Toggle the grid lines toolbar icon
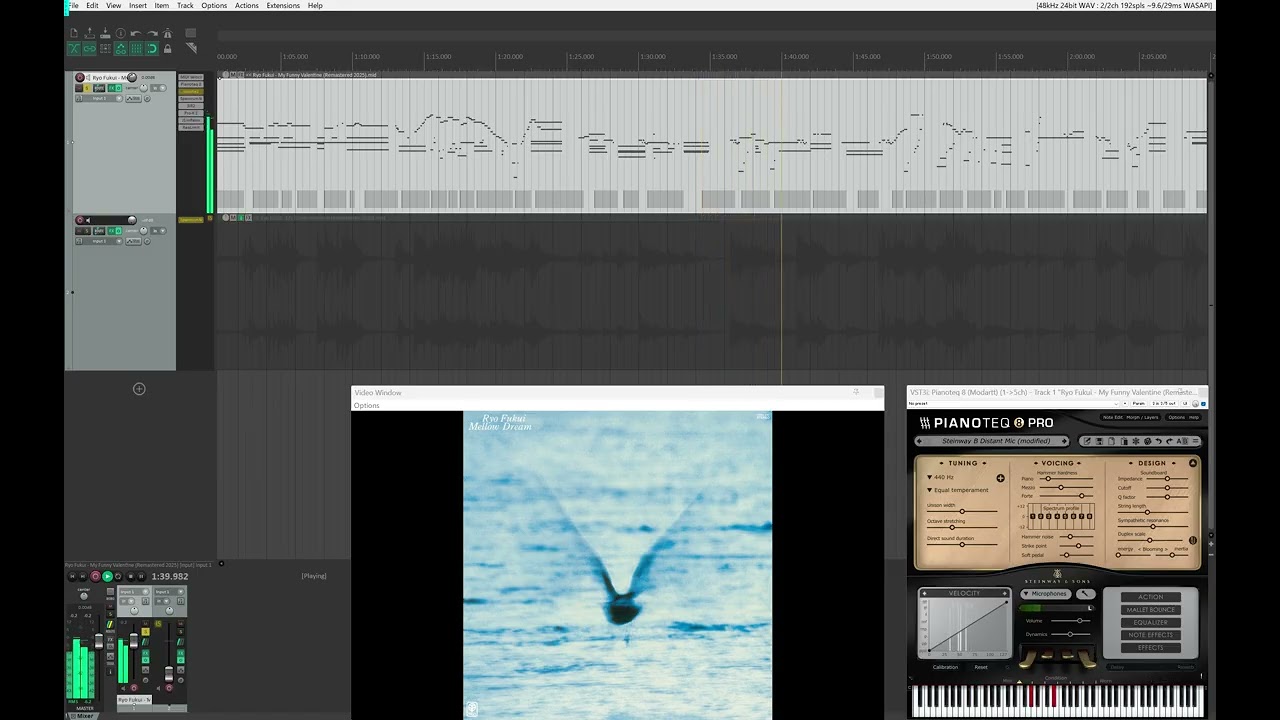The height and width of the screenshot is (720, 1280). click(x=136, y=48)
